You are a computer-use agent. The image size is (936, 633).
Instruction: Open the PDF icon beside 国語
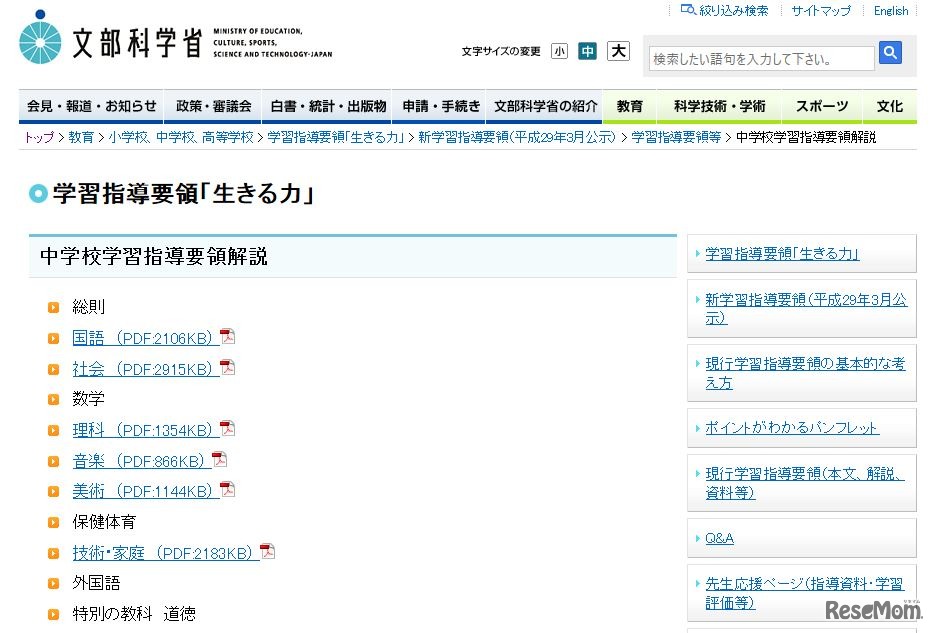coord(227,337)
